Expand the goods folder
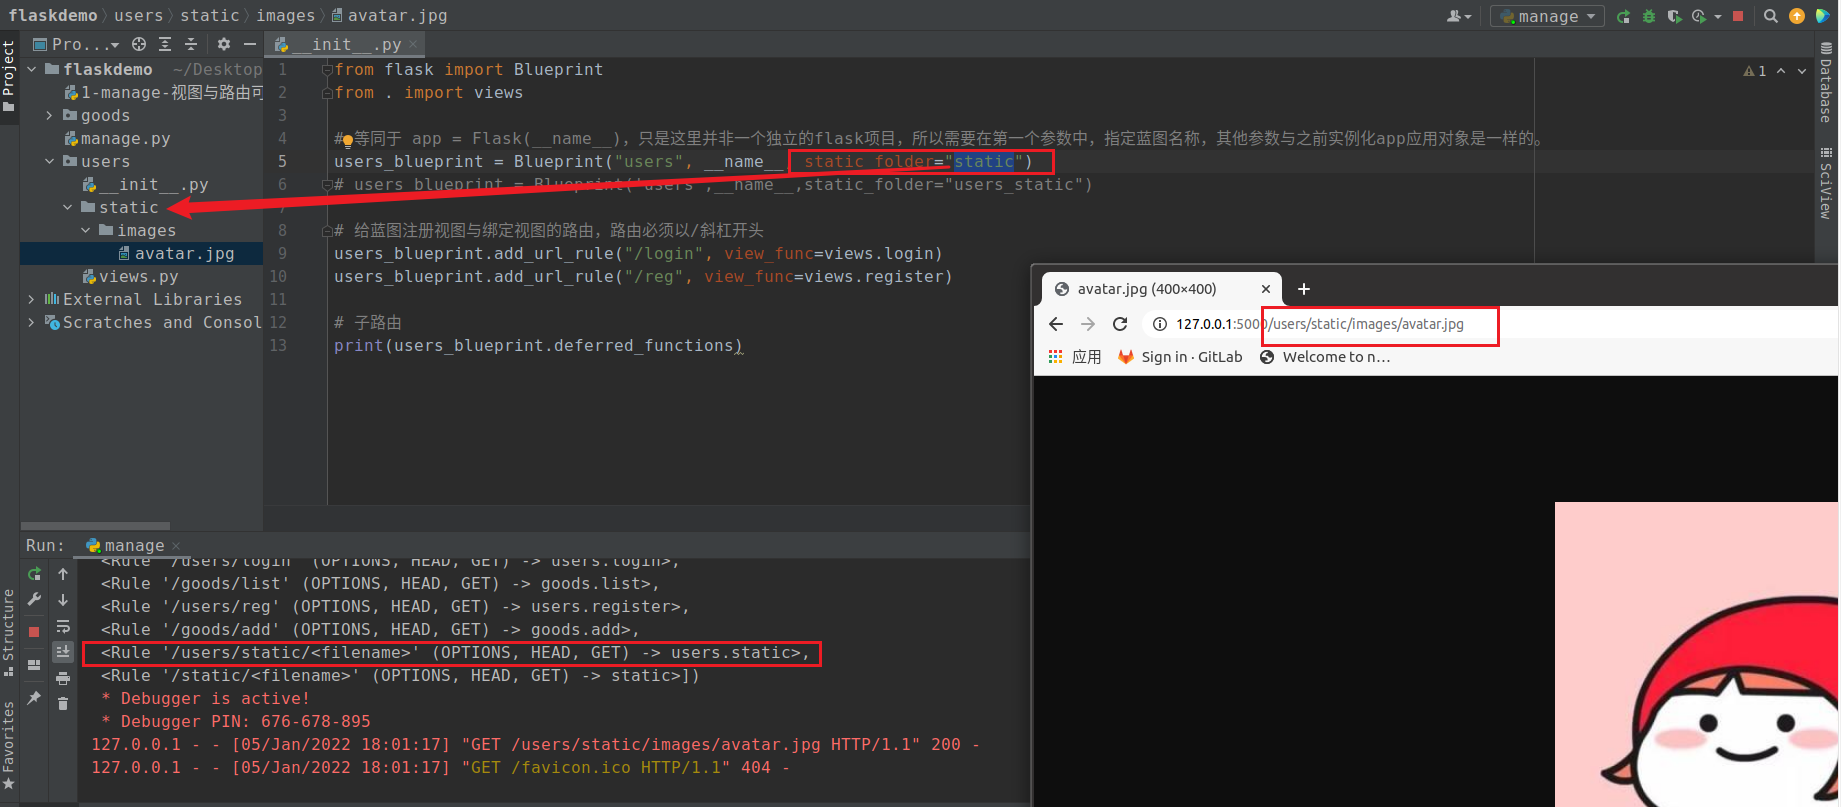The height and width of the screenshot is (807, 1841). coord(49,116)
